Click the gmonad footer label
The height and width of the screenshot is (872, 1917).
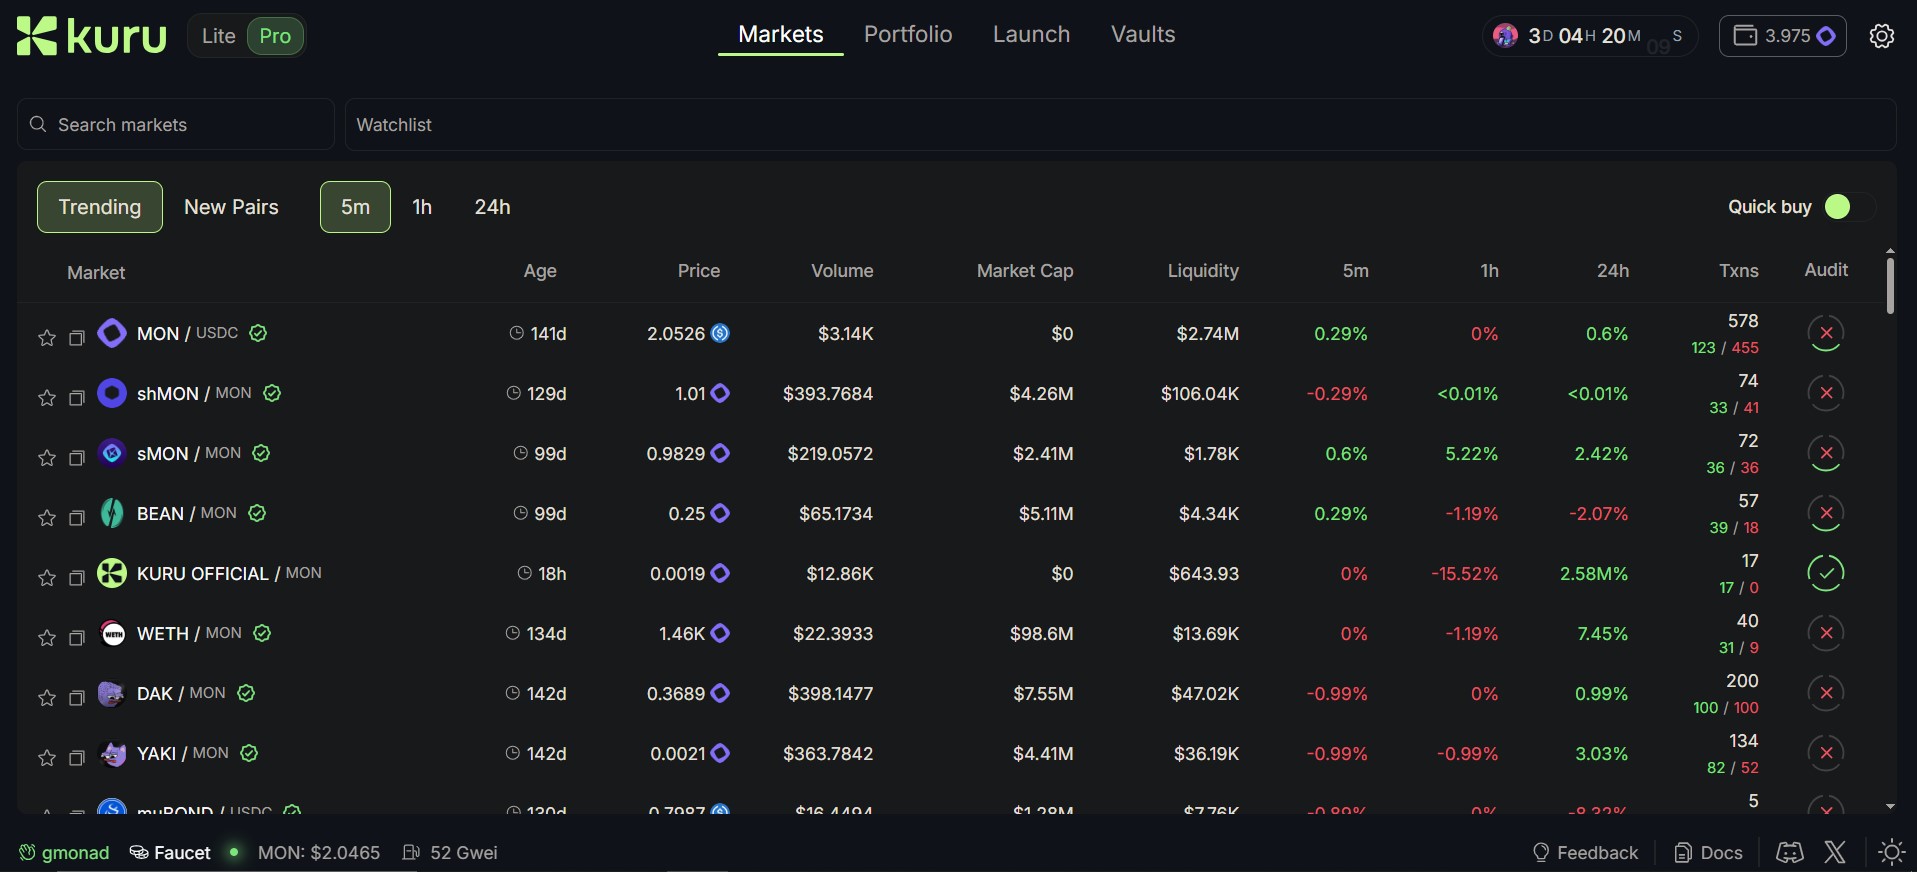[64, 852]
